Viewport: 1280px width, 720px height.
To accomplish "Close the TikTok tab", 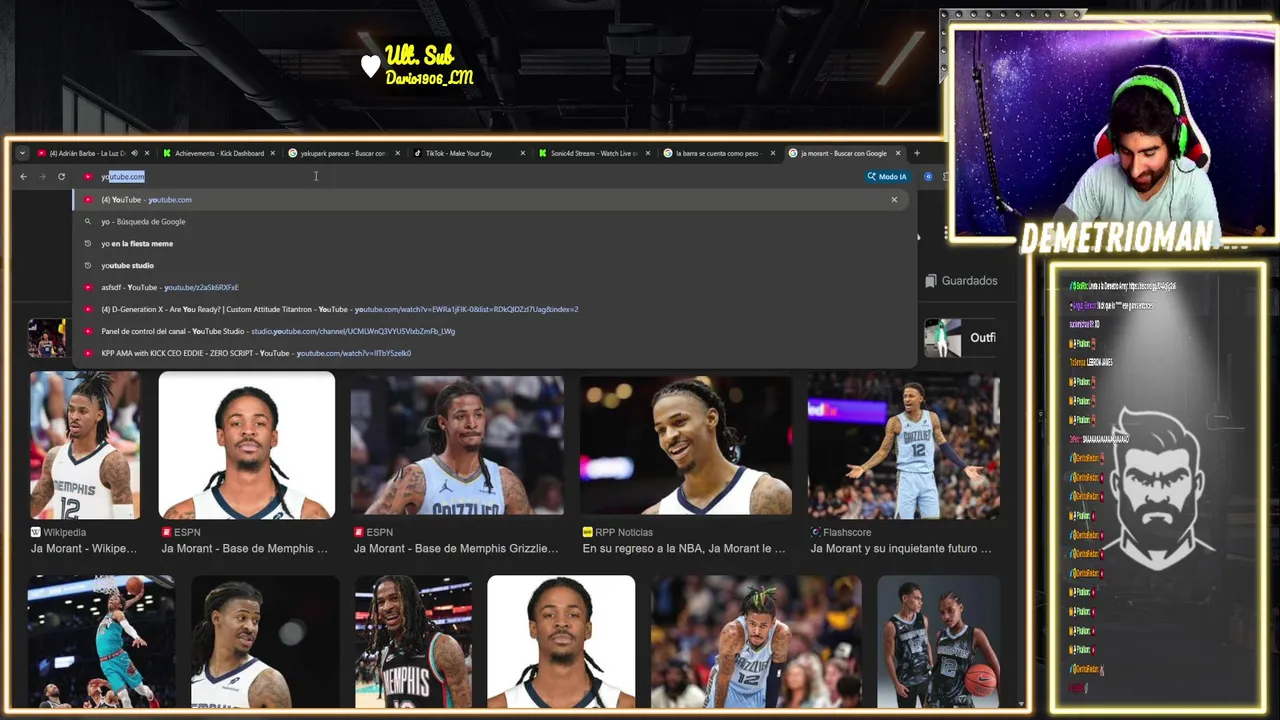I will [x=522, y=153].
